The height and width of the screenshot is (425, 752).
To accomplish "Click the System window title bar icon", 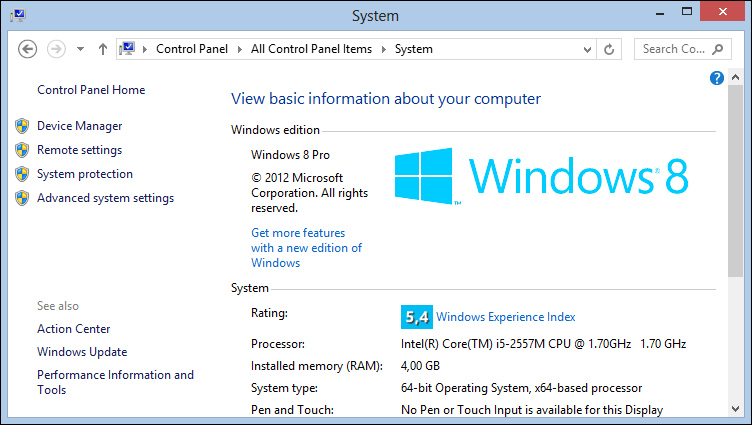I will click(x=18, y=15).
